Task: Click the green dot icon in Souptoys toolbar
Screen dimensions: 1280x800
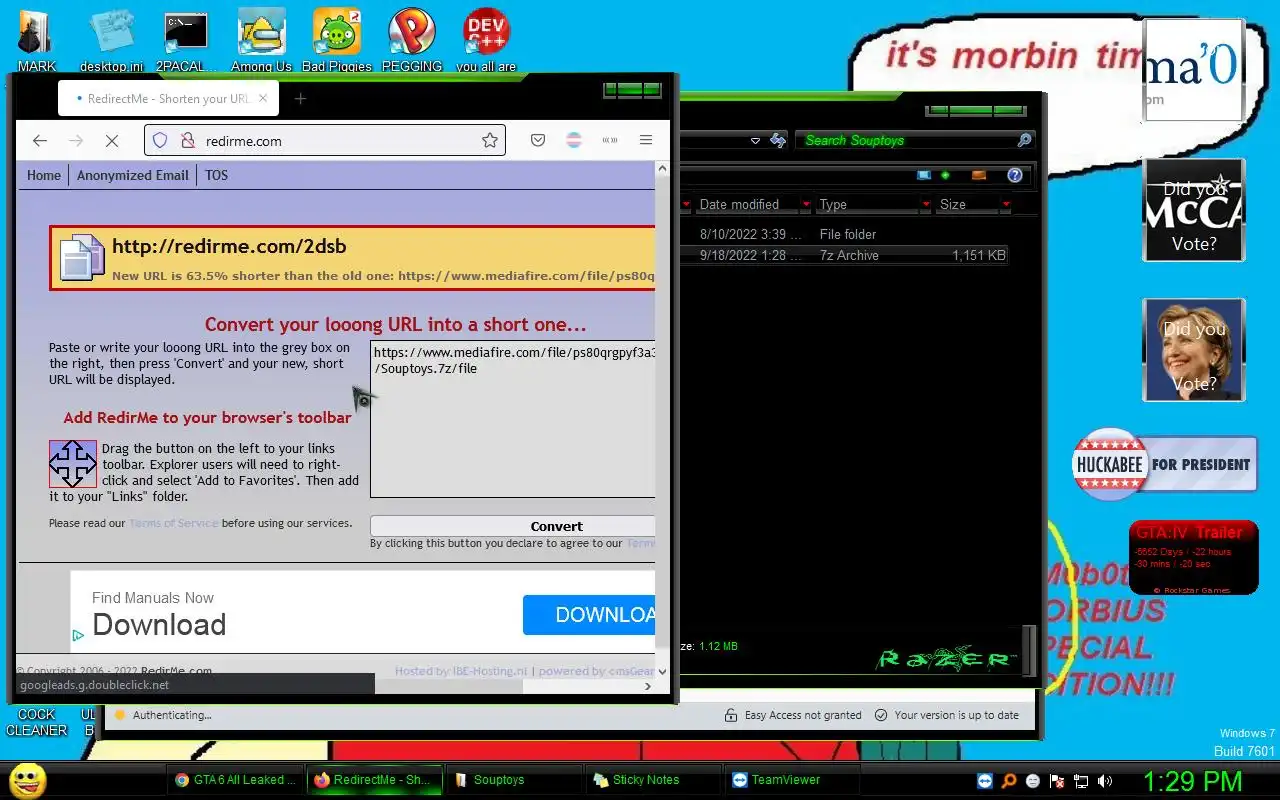Action: coord(945,175)
